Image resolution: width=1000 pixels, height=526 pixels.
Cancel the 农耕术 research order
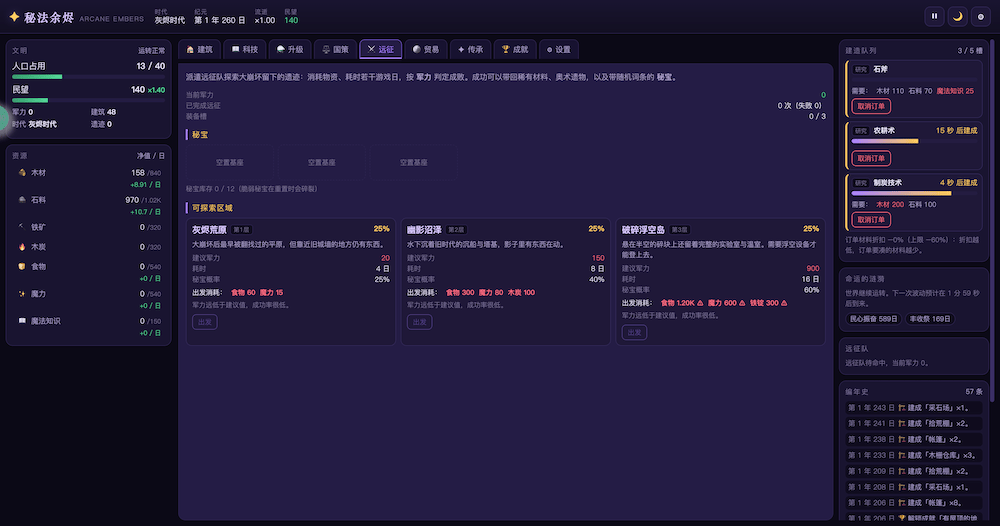click(x=871, y=158)
